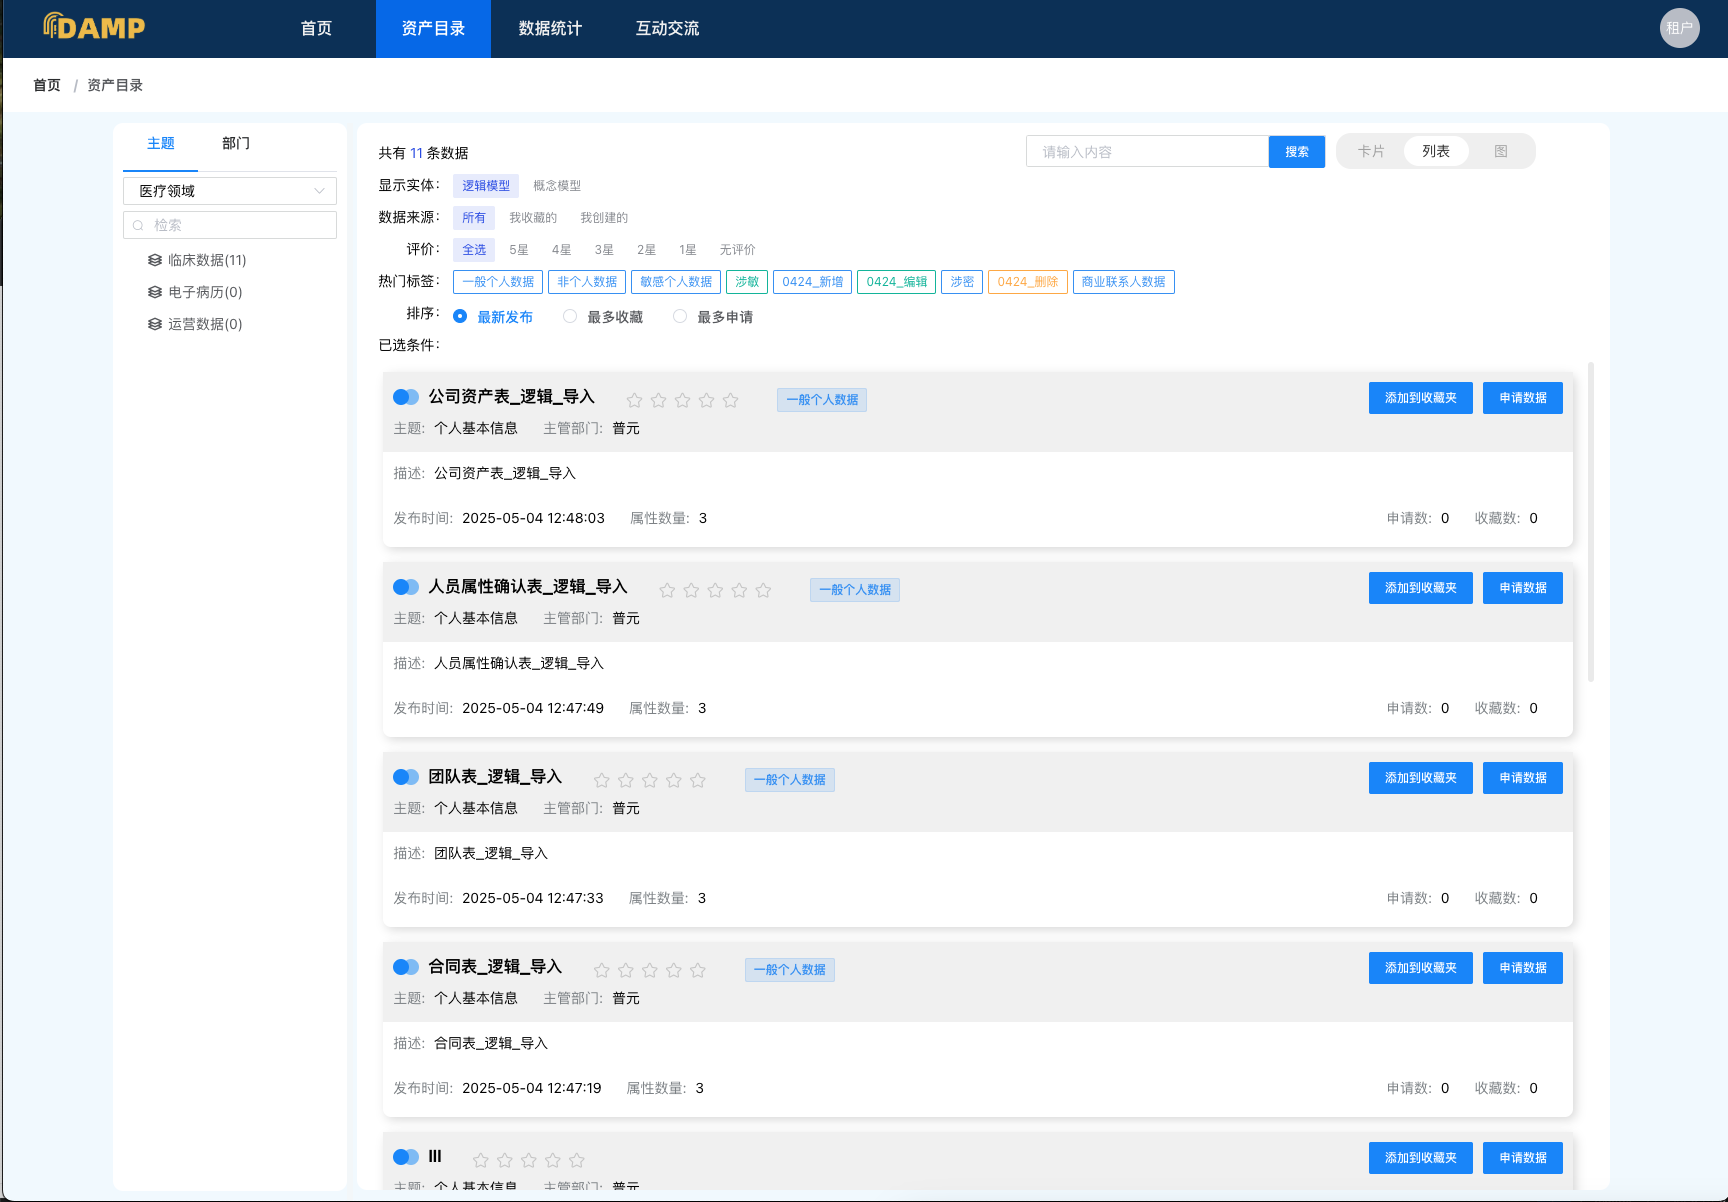The width and height of the screenshot is (1728, 1202).
Task: Open the 租户 avatar icon top right
Action: (x=1679, y=28)
